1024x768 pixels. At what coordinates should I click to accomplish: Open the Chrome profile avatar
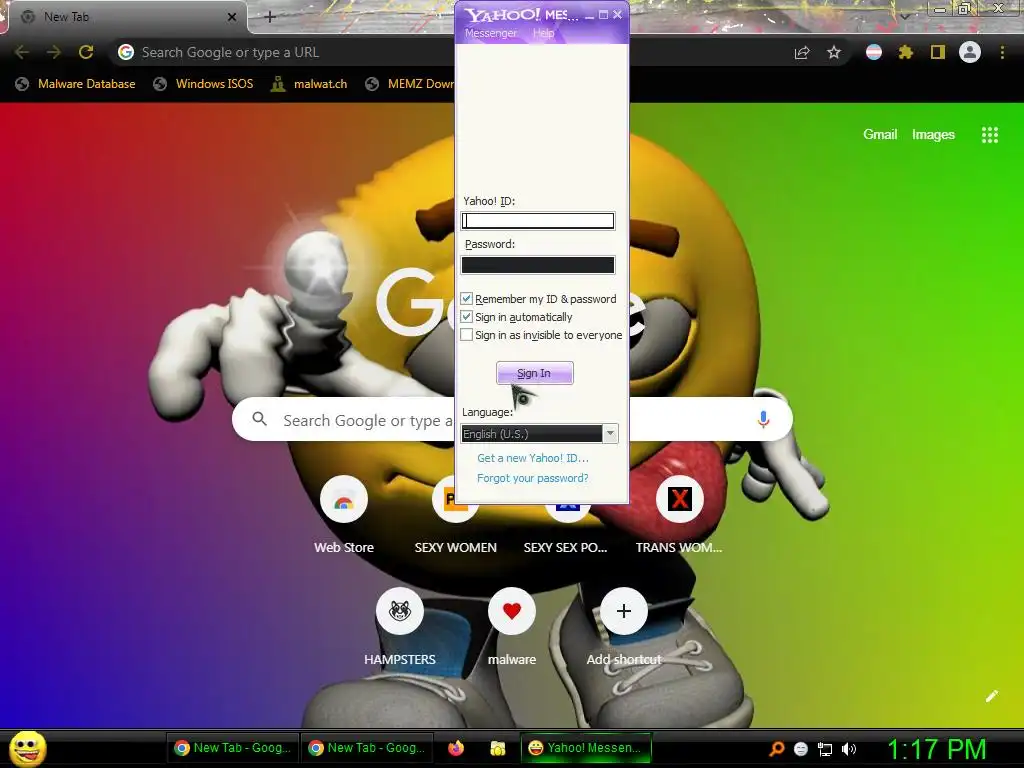click(970, 52)
